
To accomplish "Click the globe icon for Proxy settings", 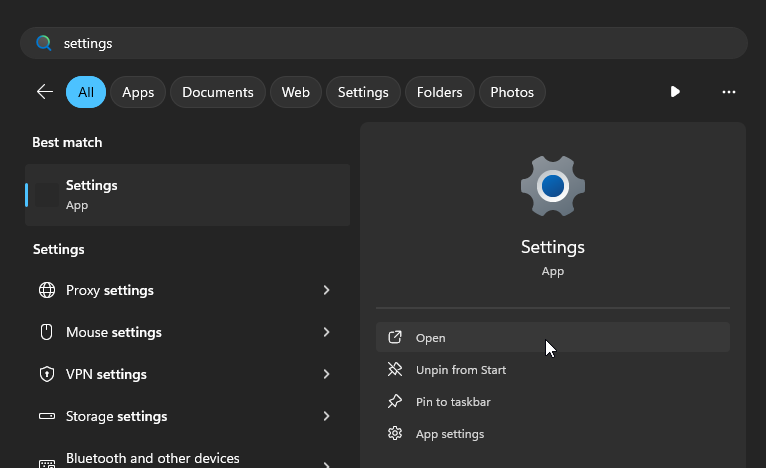I will (x=47, y=290).
